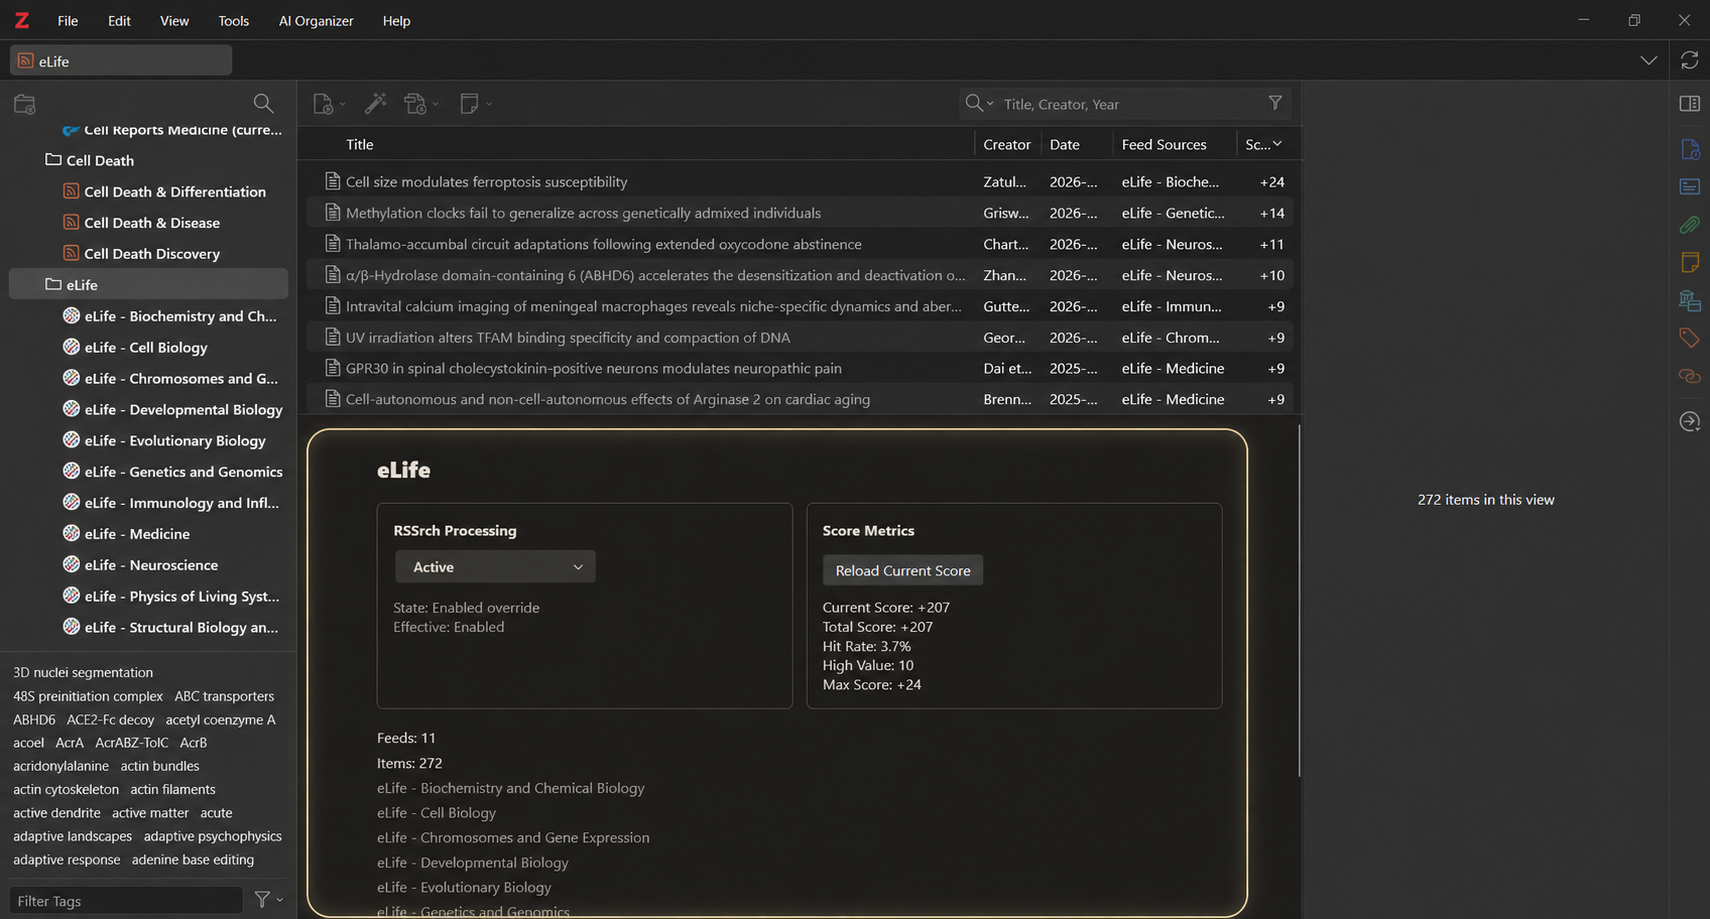Select Cell Death & Differentiation feed
The image size is (1710, 919).
[x=149, y=191]
